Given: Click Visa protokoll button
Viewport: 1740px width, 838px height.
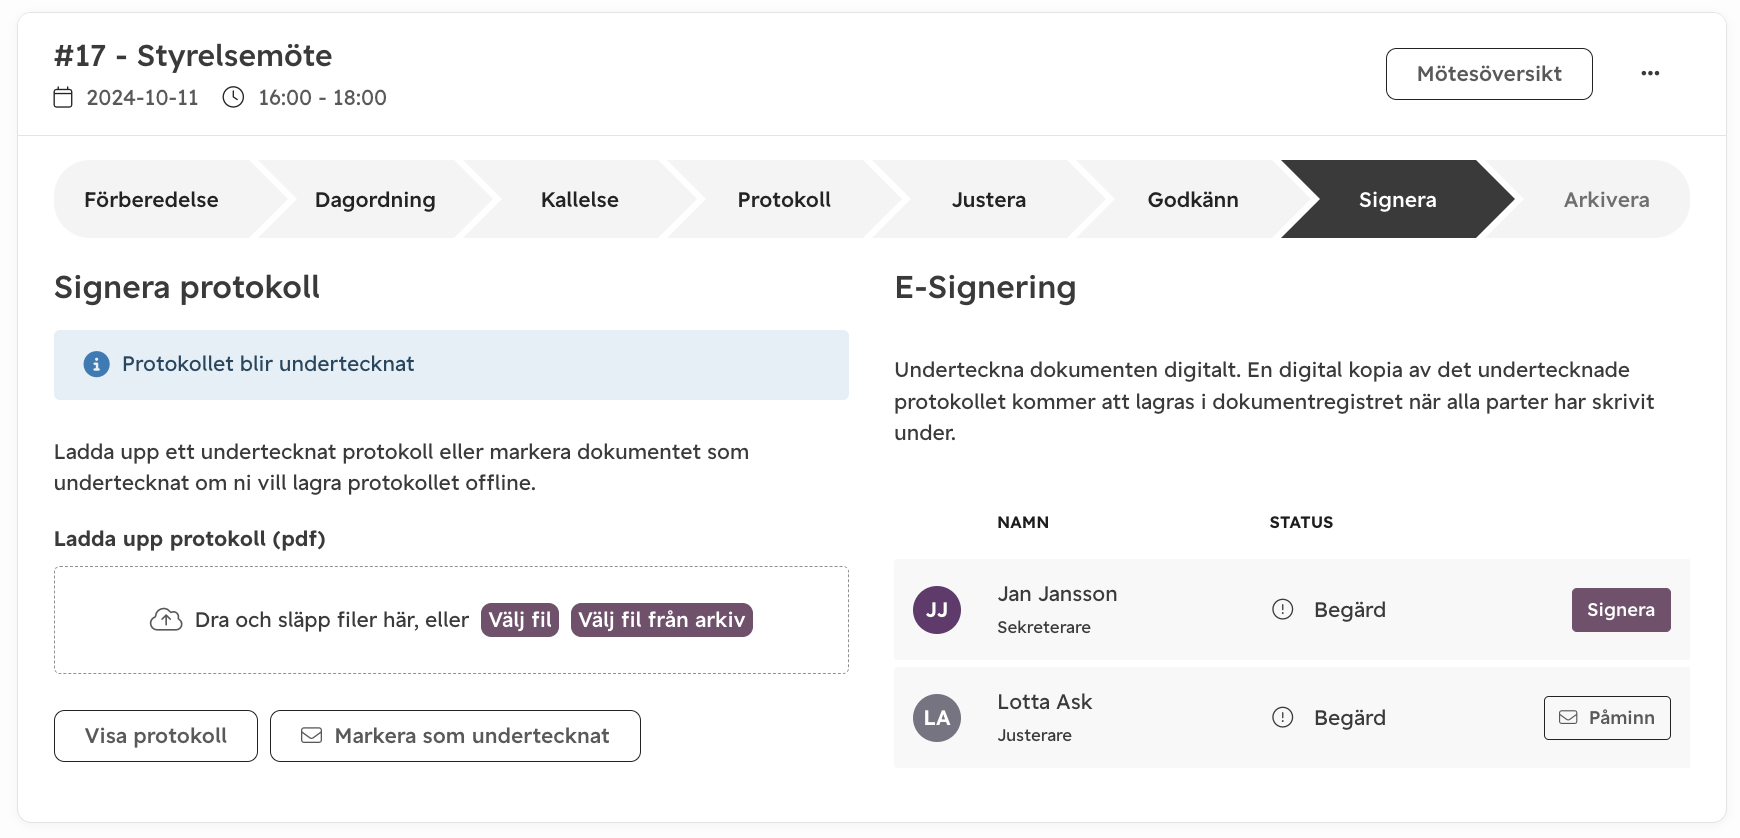Looking at the screenshot, I should click(x=156, y=736).
